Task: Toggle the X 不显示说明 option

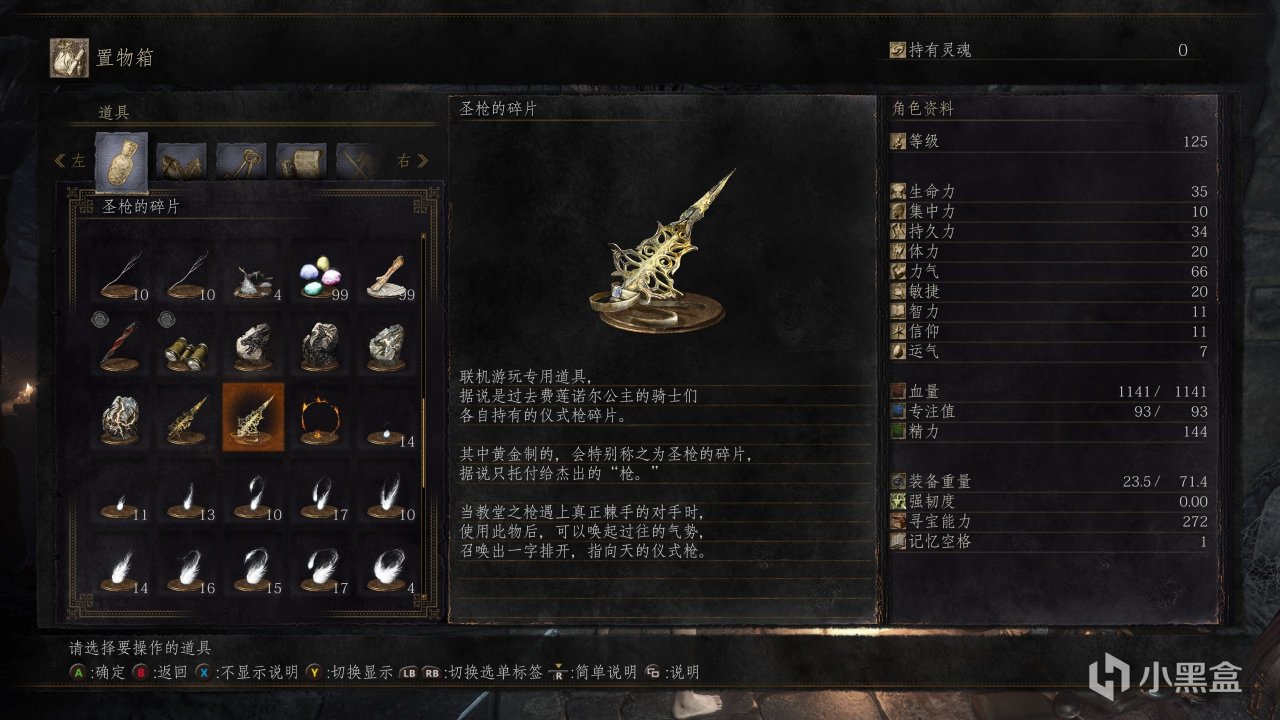Action: [246, 672]
